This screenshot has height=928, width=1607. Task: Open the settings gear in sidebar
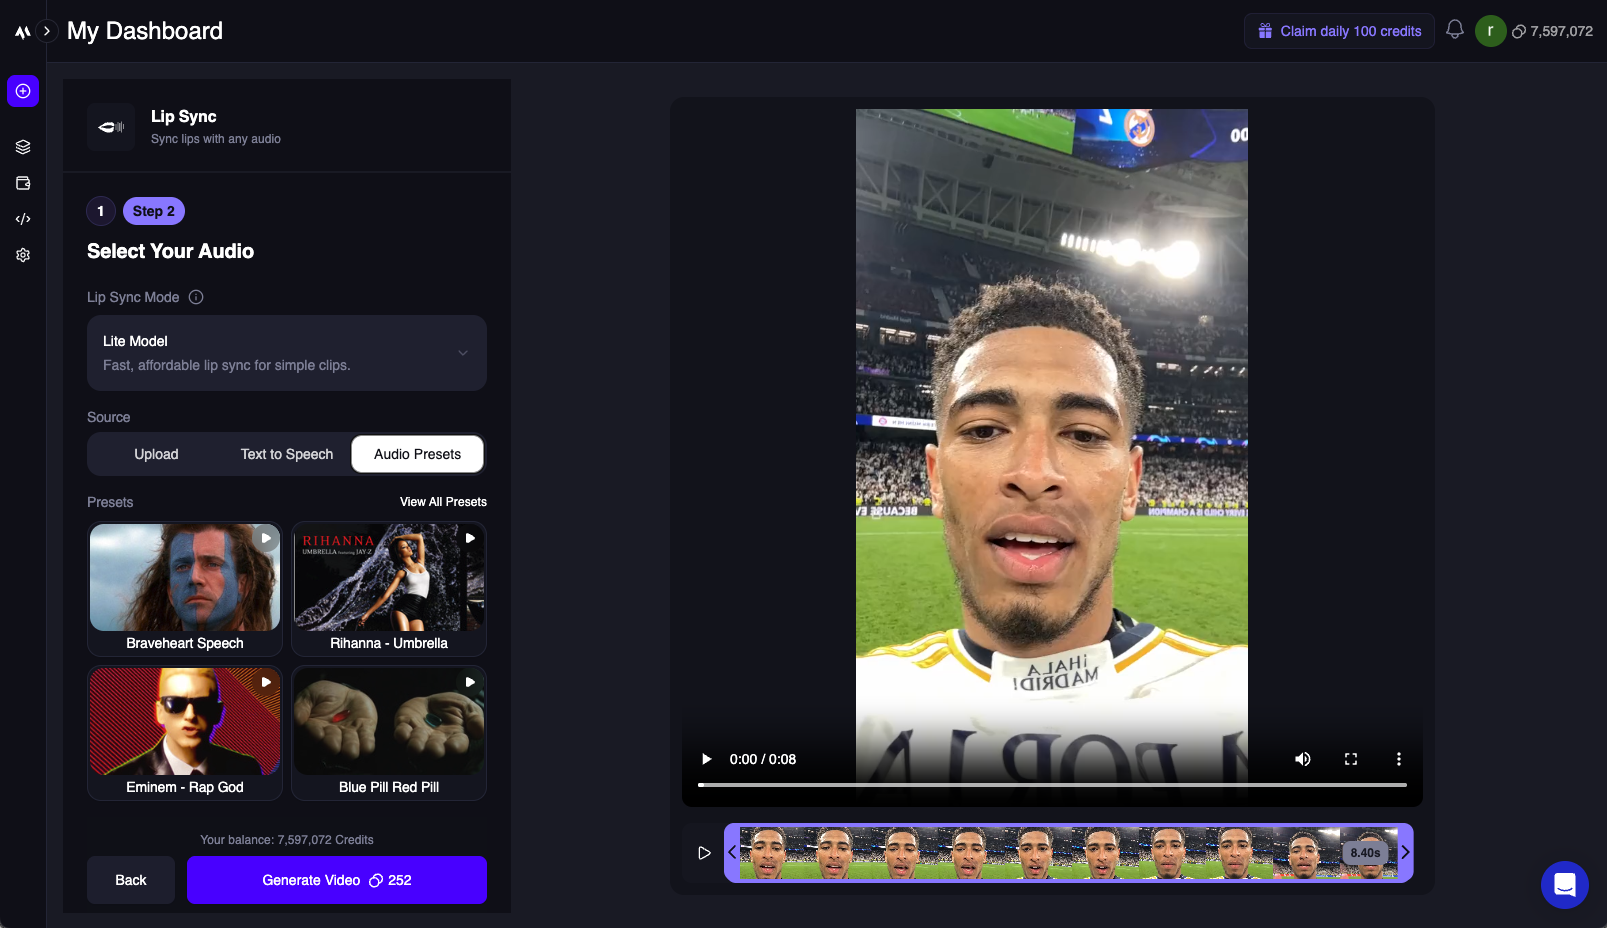click(x=23, y=255)
